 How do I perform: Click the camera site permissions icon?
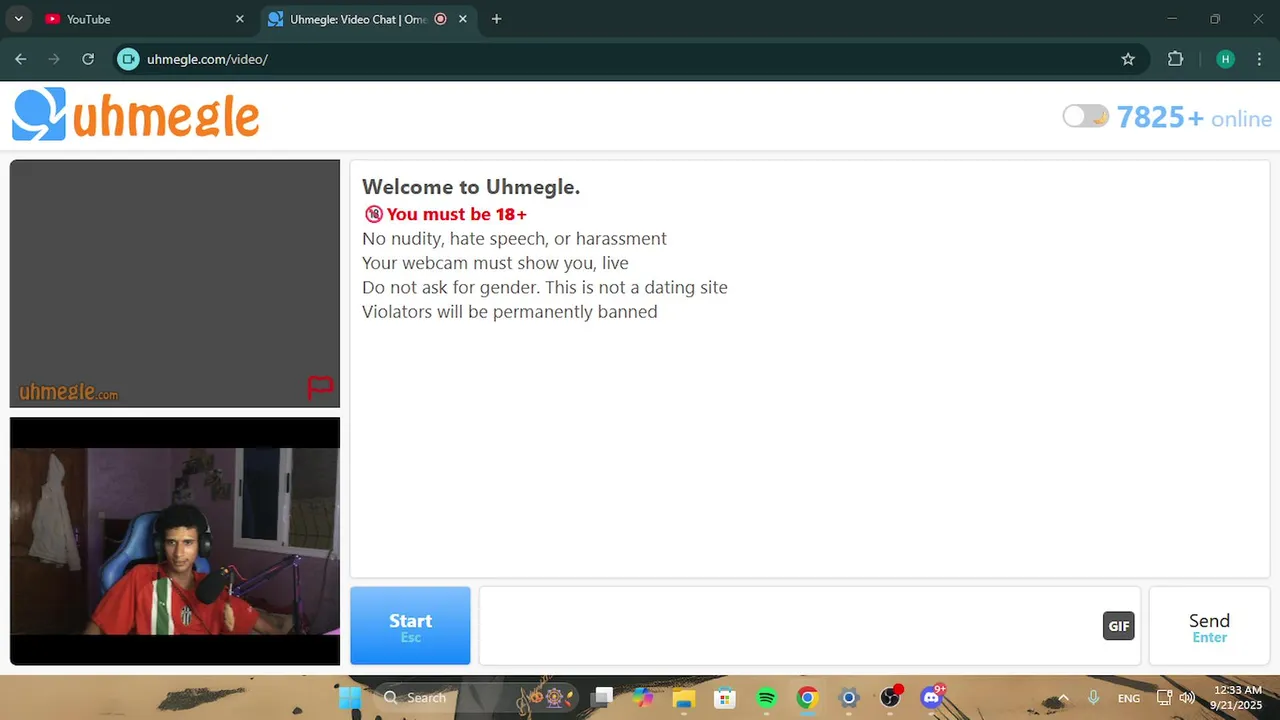(128, 59)
